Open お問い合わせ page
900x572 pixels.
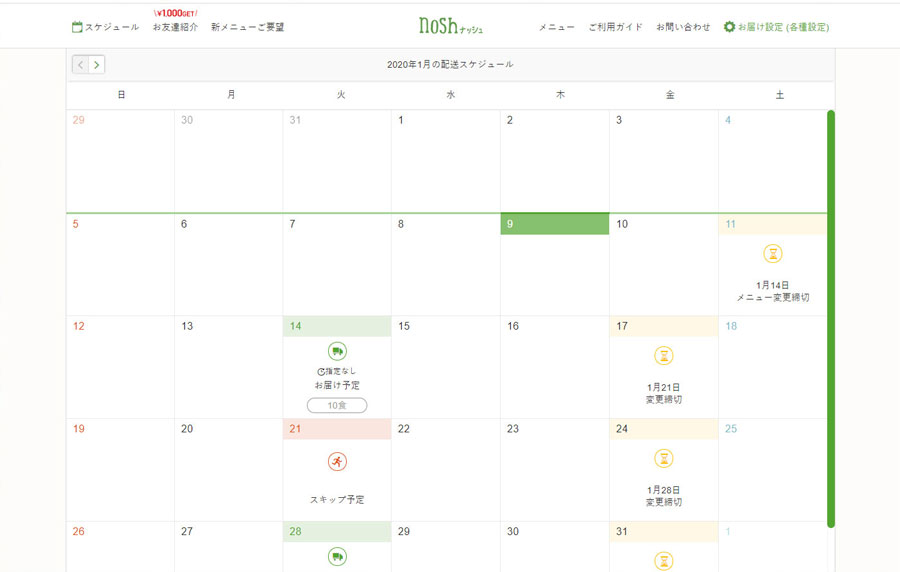click(x=683, y=27)
